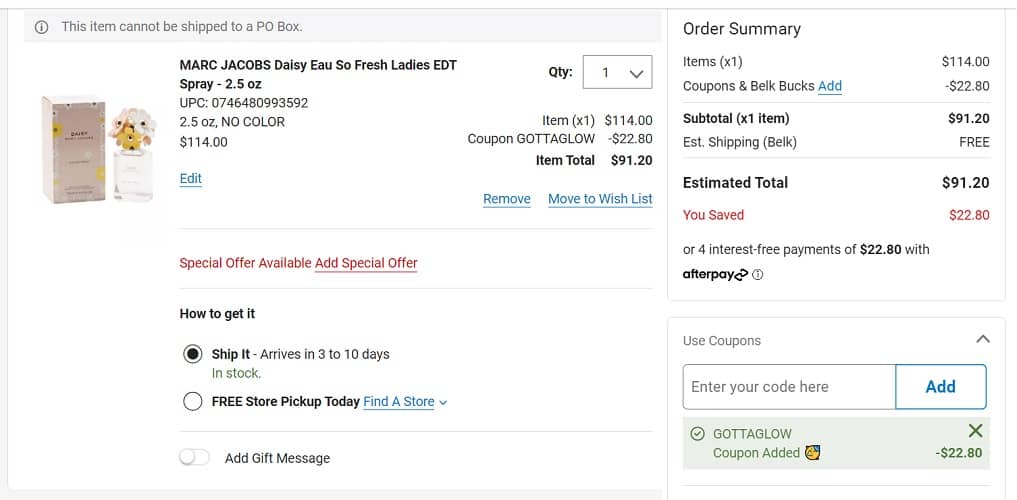Click the PO Box info icon
Viewport: 1017px width, 500px height.
click(41, 27)
